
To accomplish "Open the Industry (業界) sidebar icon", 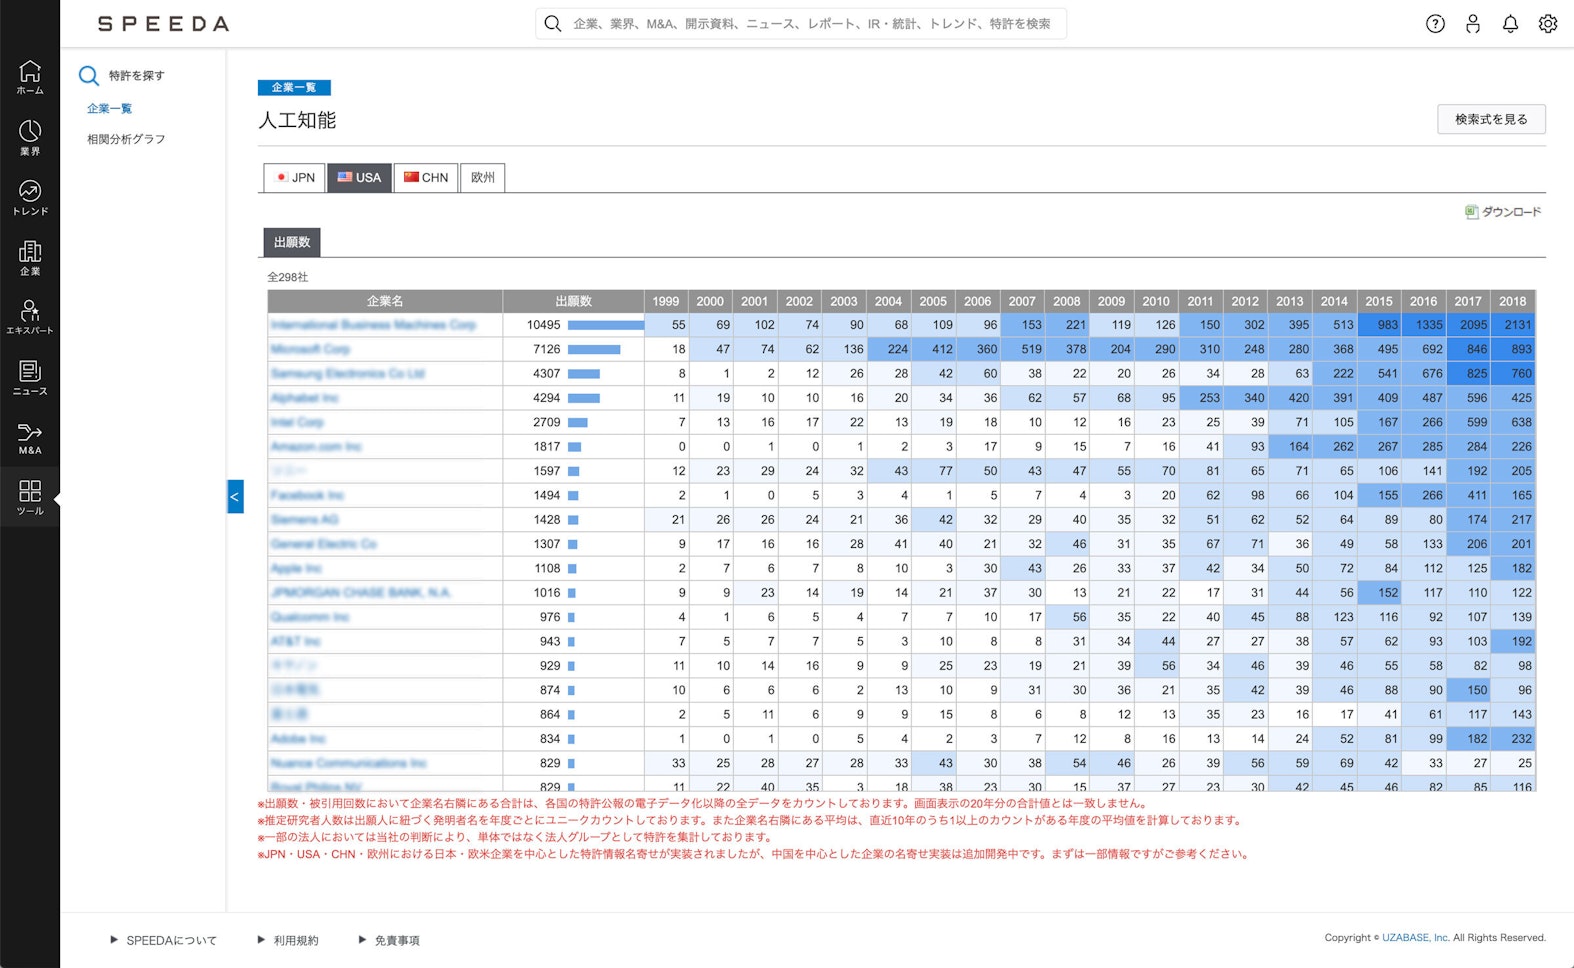I will tap(30, 137).
